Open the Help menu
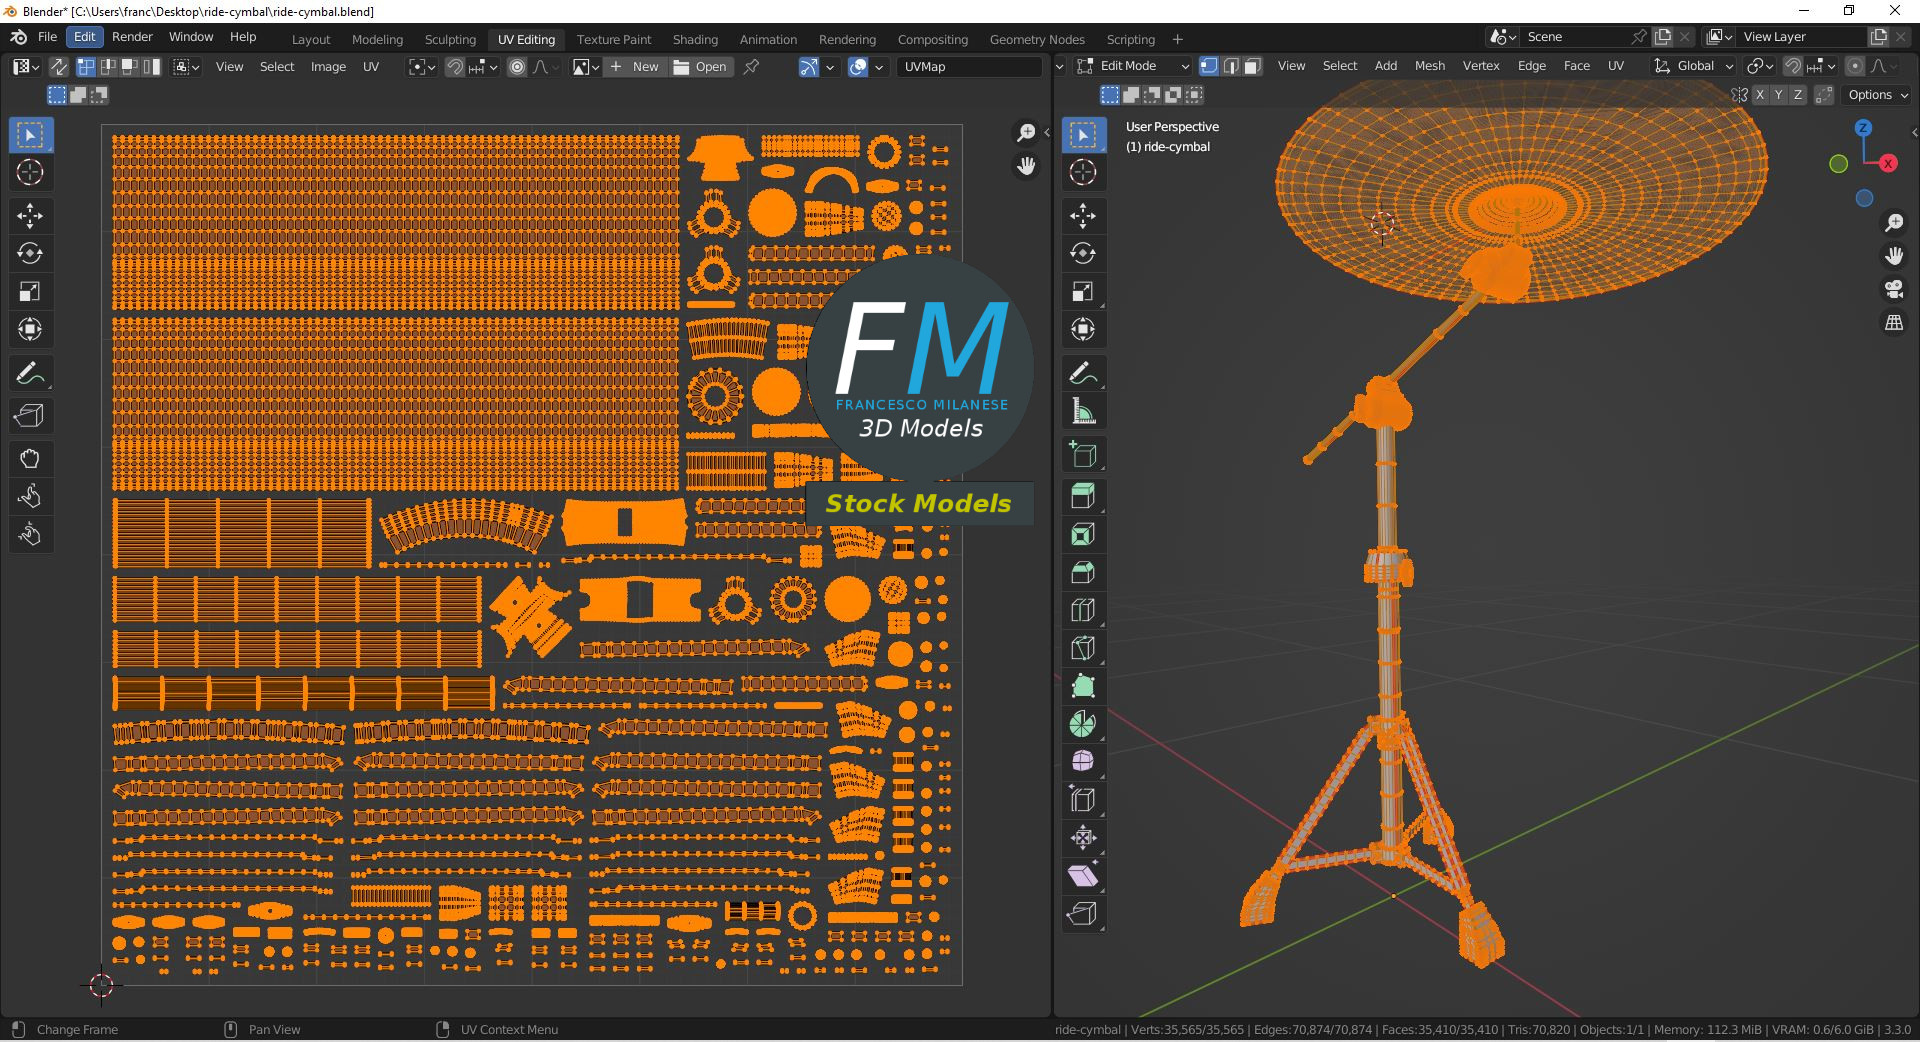This screenshot has height=1042, width=1920. [243, 37]
